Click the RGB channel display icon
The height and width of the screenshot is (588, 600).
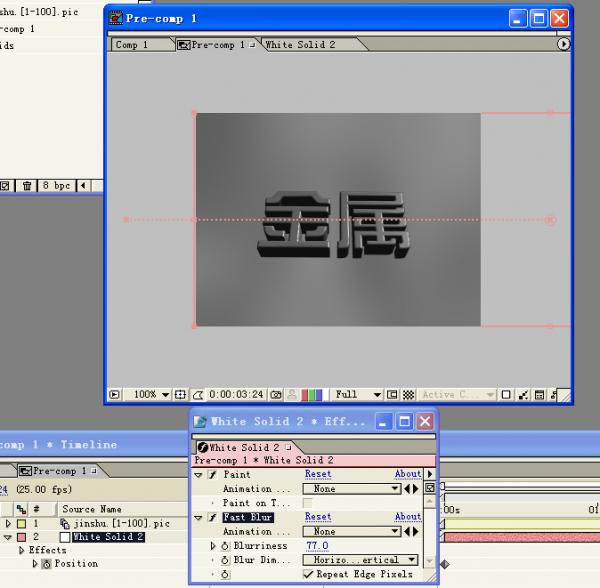[312, 394]
